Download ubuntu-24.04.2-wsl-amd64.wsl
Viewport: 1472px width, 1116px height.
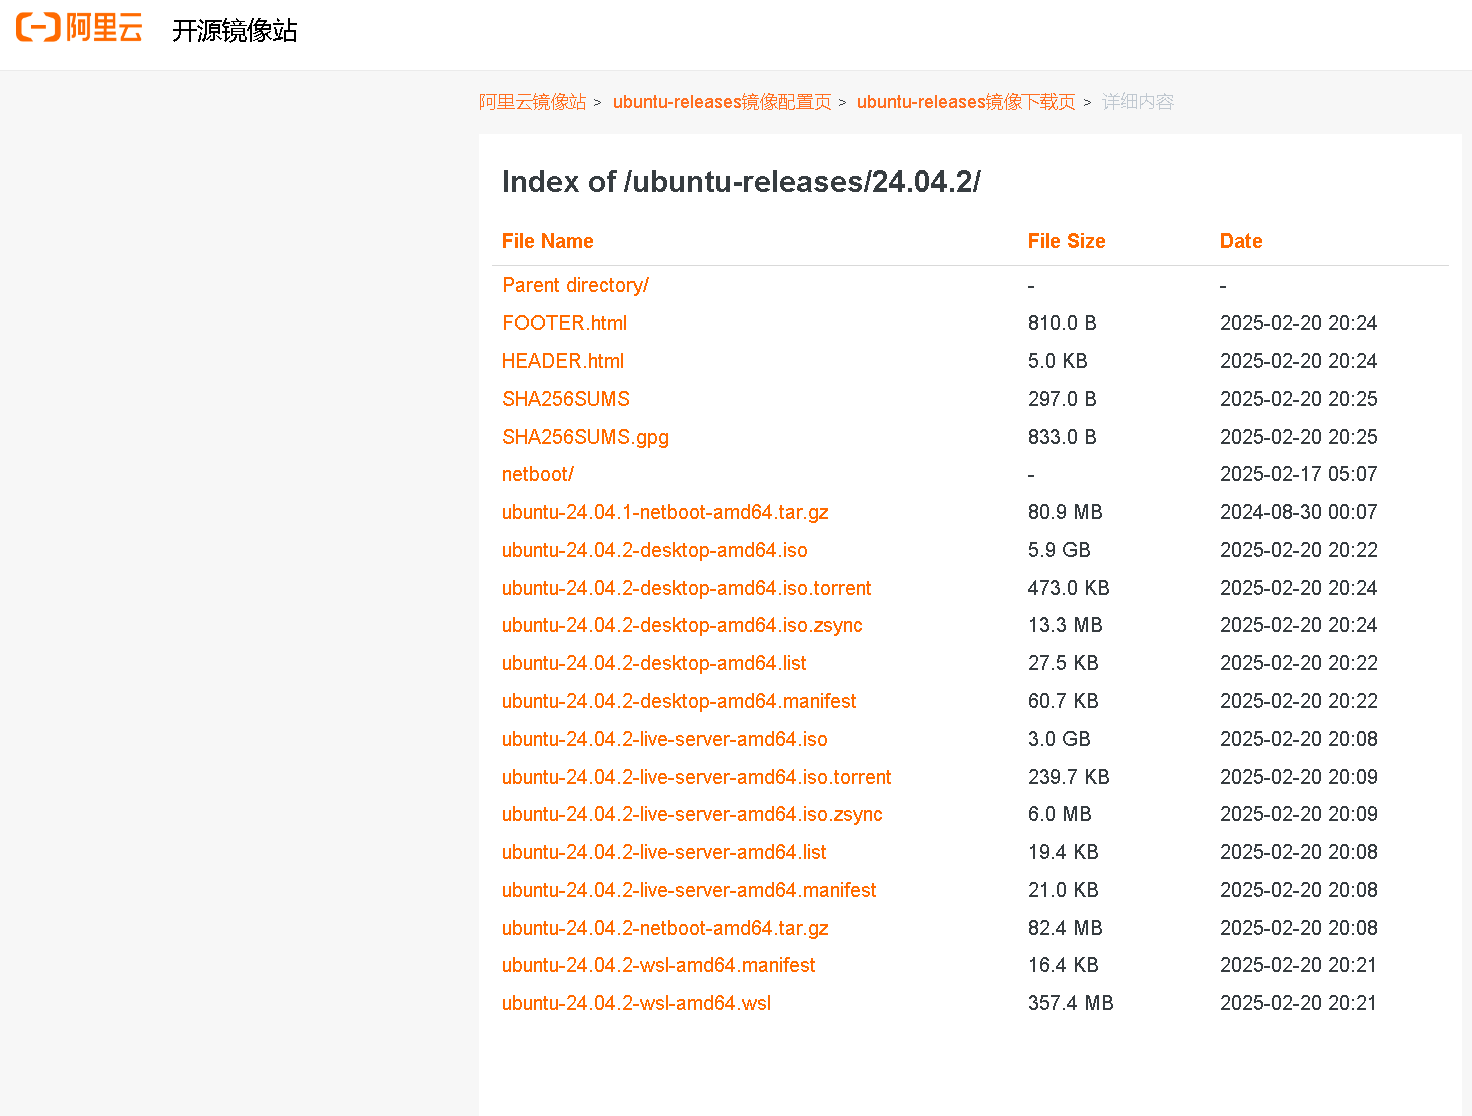(636, 1003)
